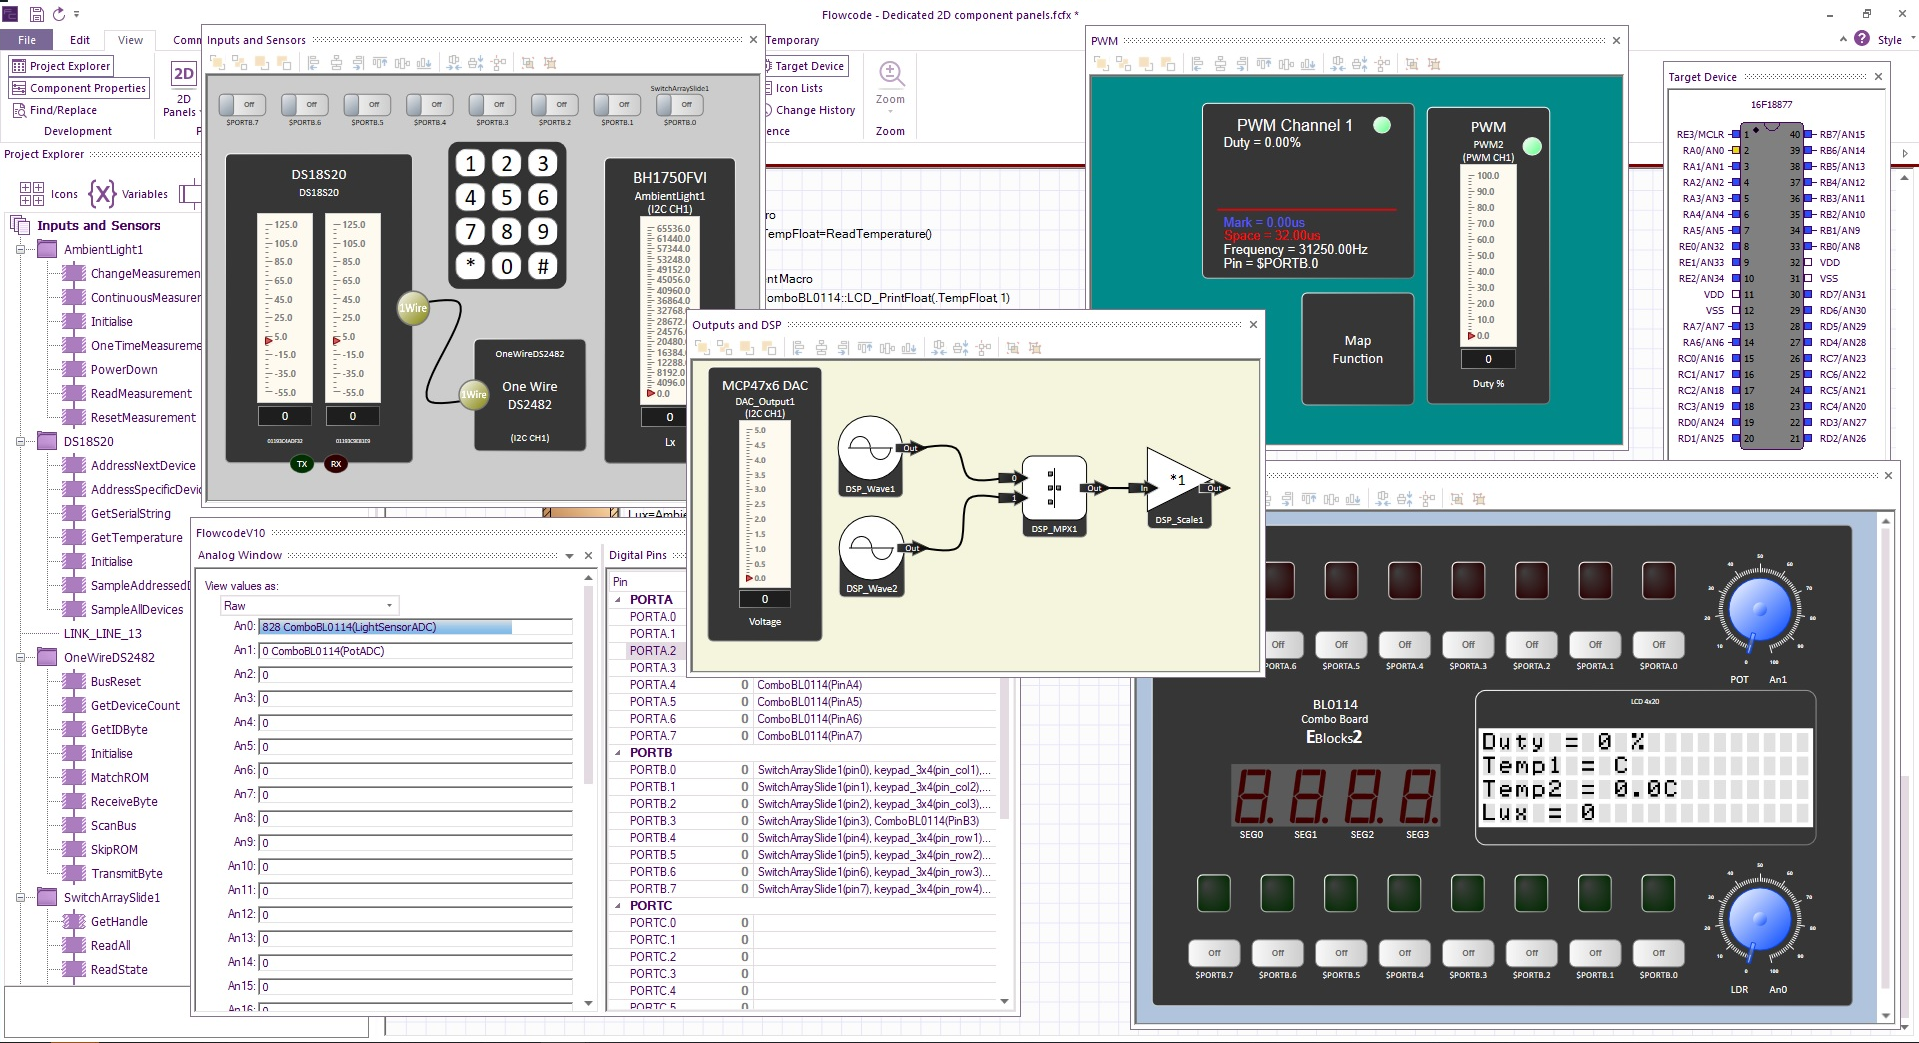Click Align Left icon in PWM toolbar
The height and width of the screenshot is (1043, 1919).
pyautogui.click(x=1197, y=64)
